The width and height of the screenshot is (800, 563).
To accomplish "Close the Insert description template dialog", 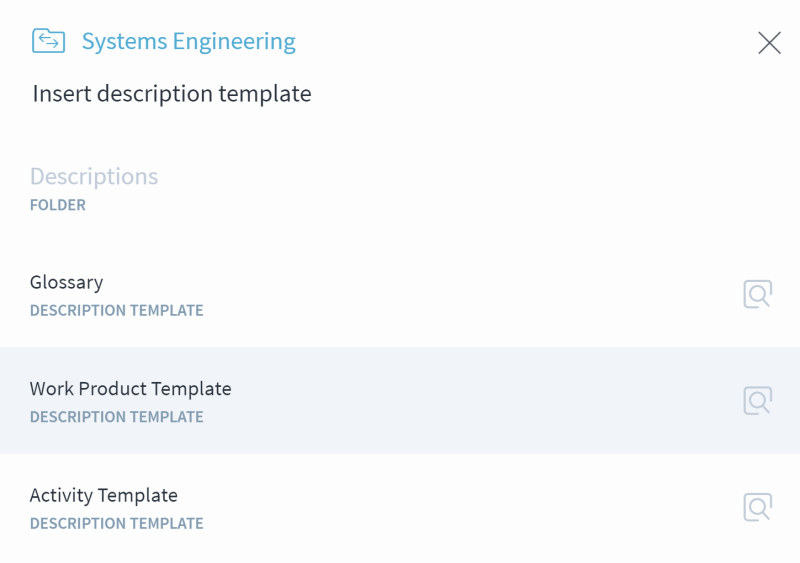I will point(769,42).
